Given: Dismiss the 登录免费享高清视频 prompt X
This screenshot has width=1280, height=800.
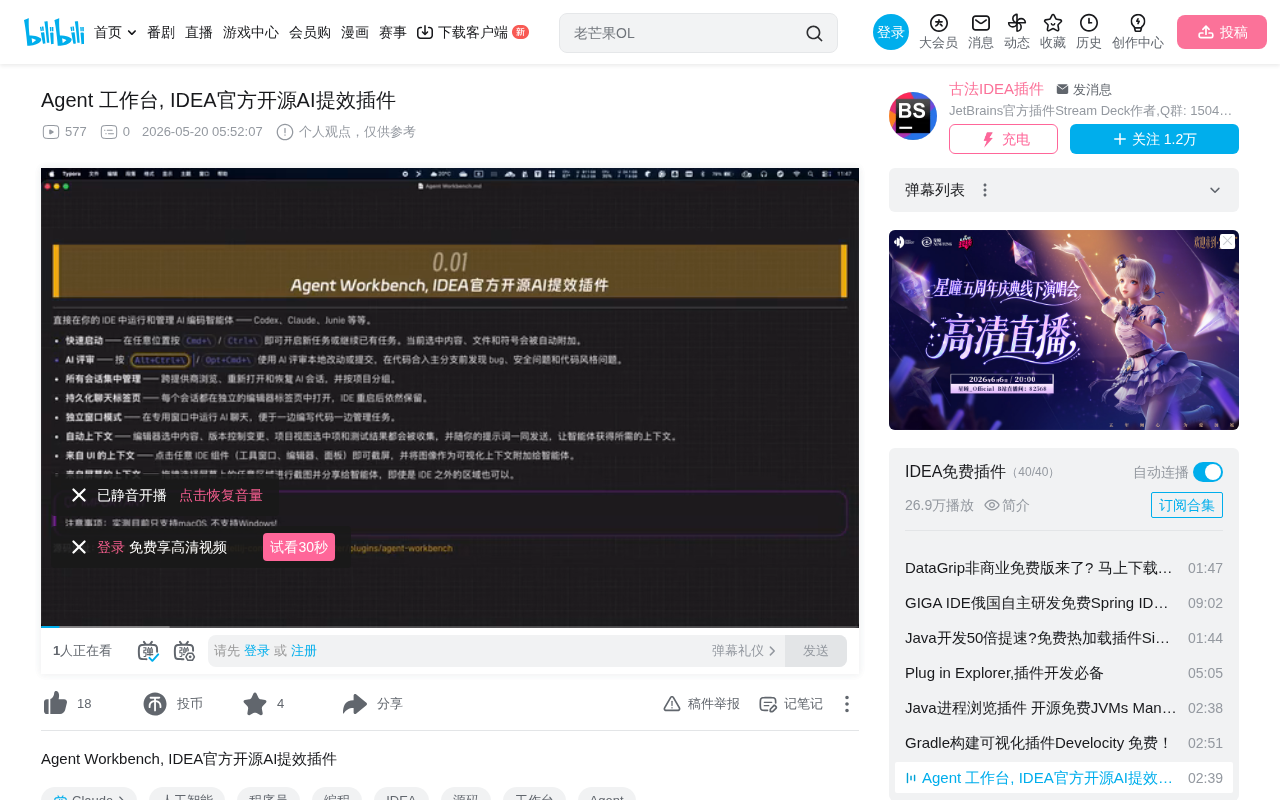Looking at the screenshot, I should (x=79, y=547).
